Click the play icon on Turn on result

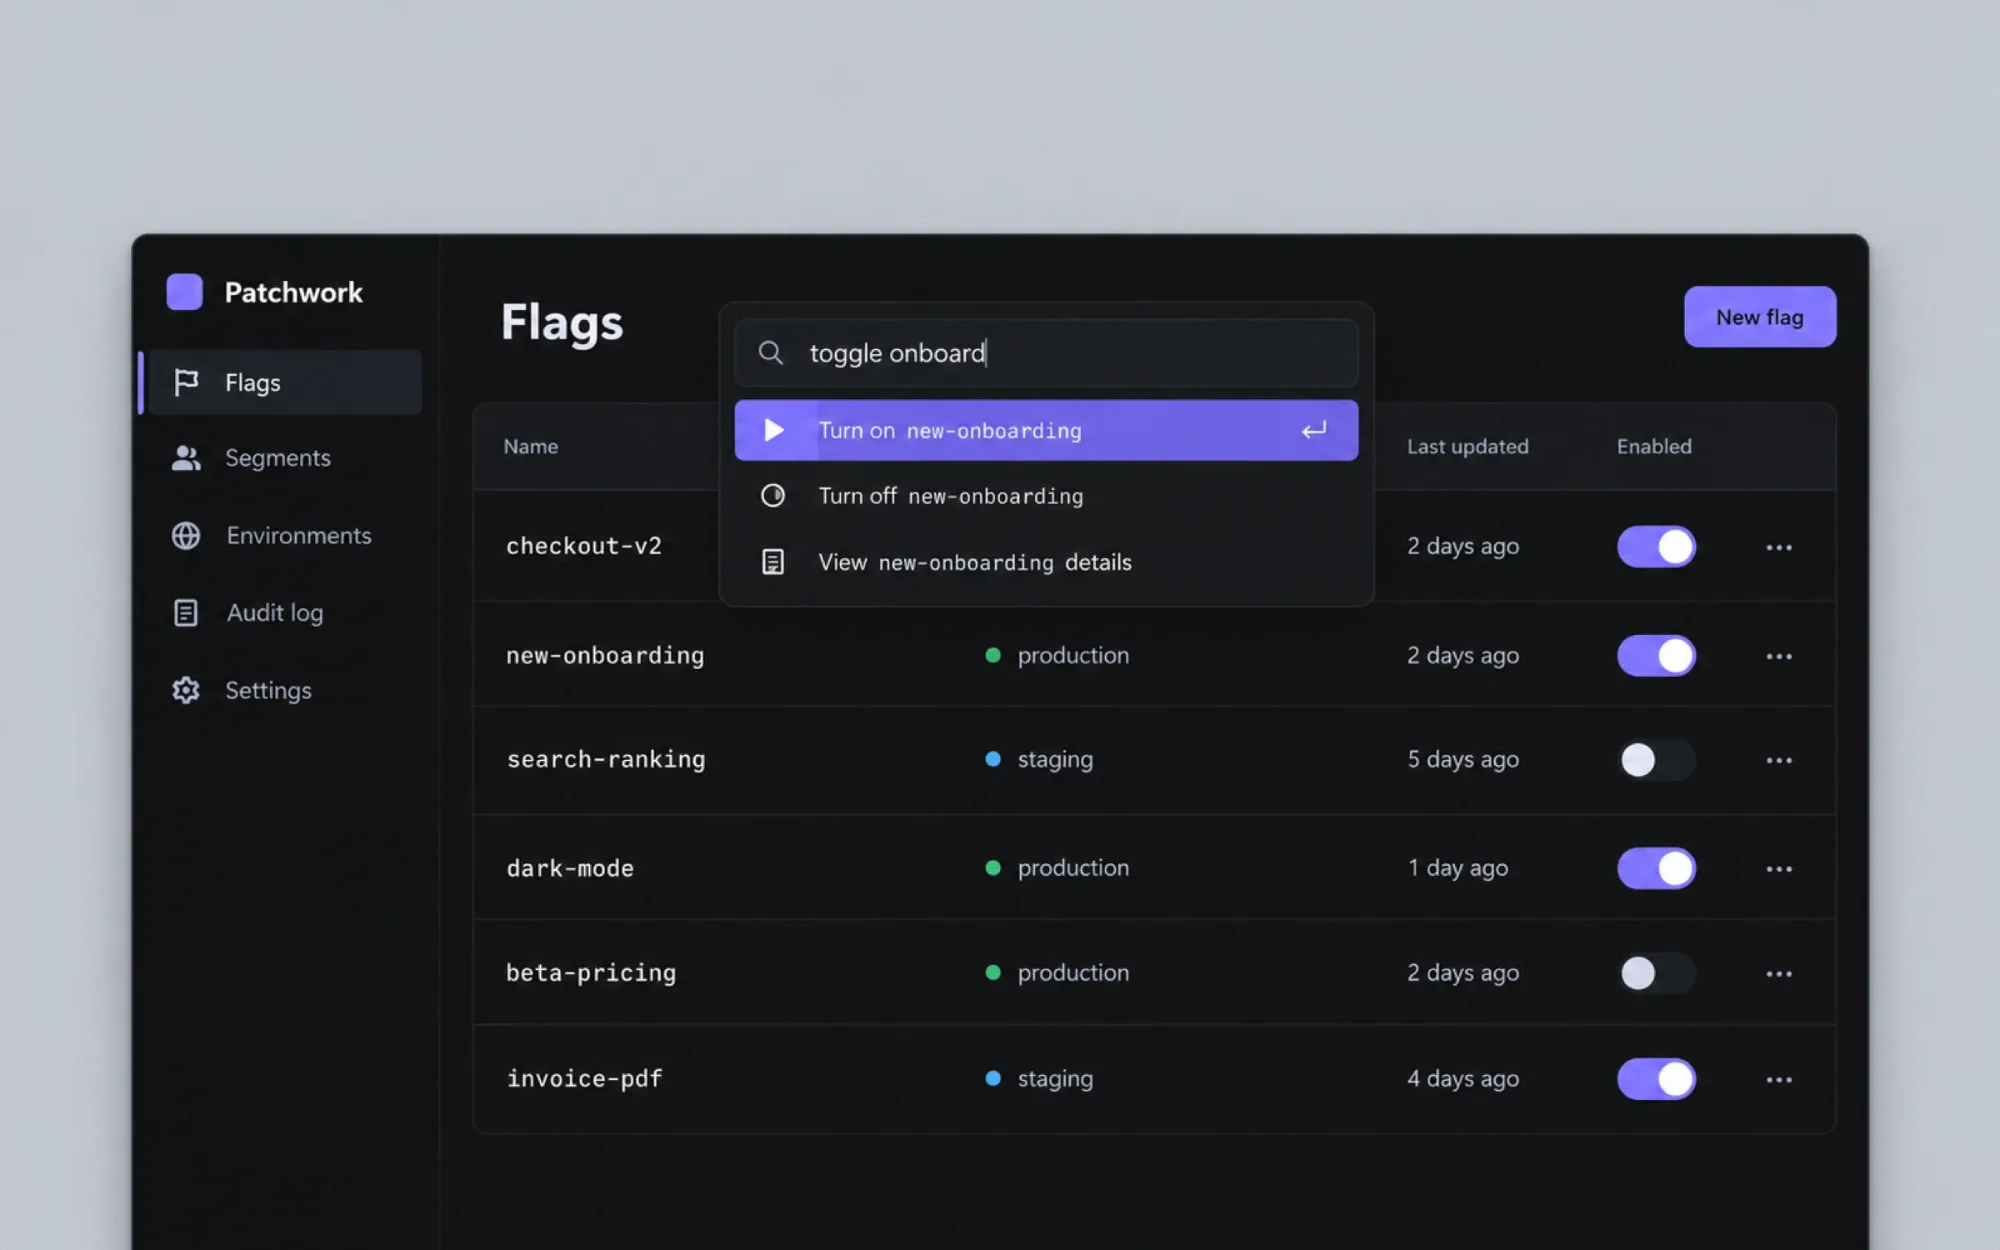773,430
